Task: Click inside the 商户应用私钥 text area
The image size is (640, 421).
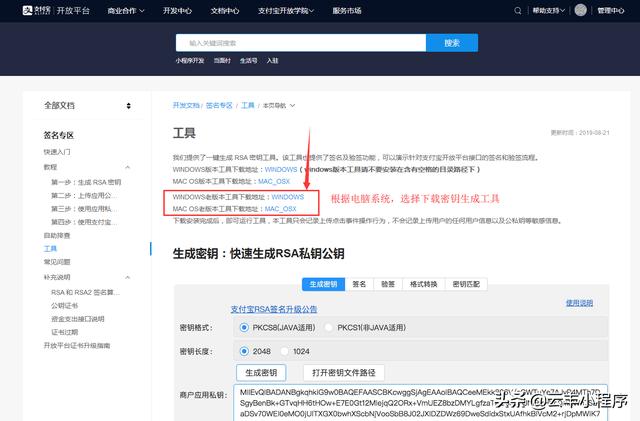Action: pos(421,402)
